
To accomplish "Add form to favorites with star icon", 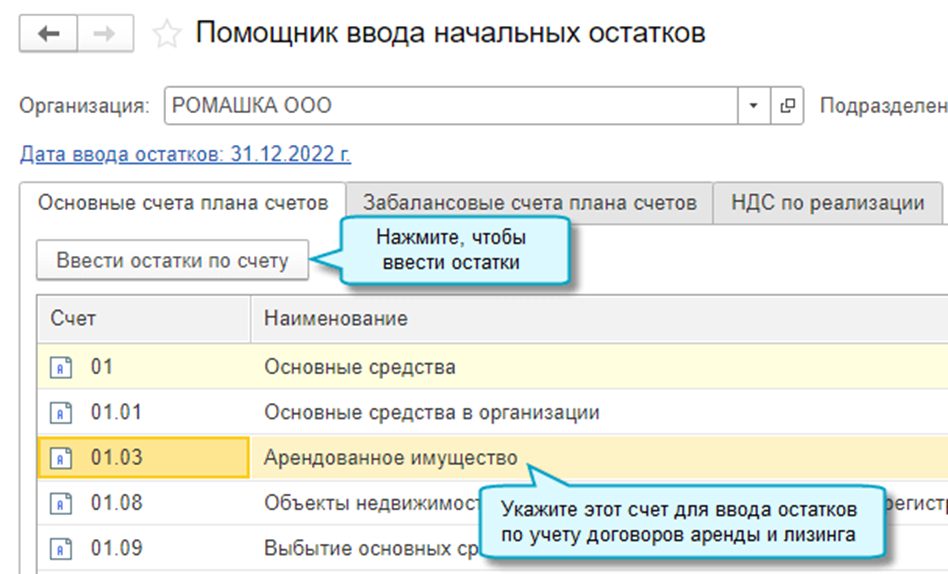I will click(166, 34).
